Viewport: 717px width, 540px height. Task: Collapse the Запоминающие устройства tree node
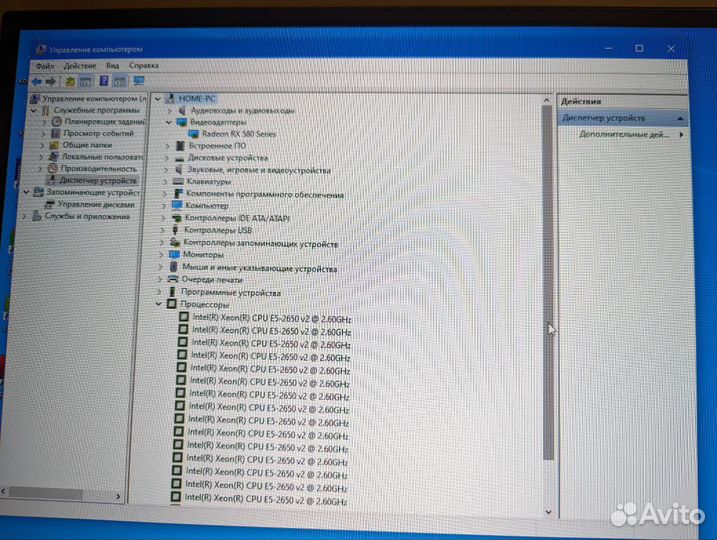tap(27, 192)
